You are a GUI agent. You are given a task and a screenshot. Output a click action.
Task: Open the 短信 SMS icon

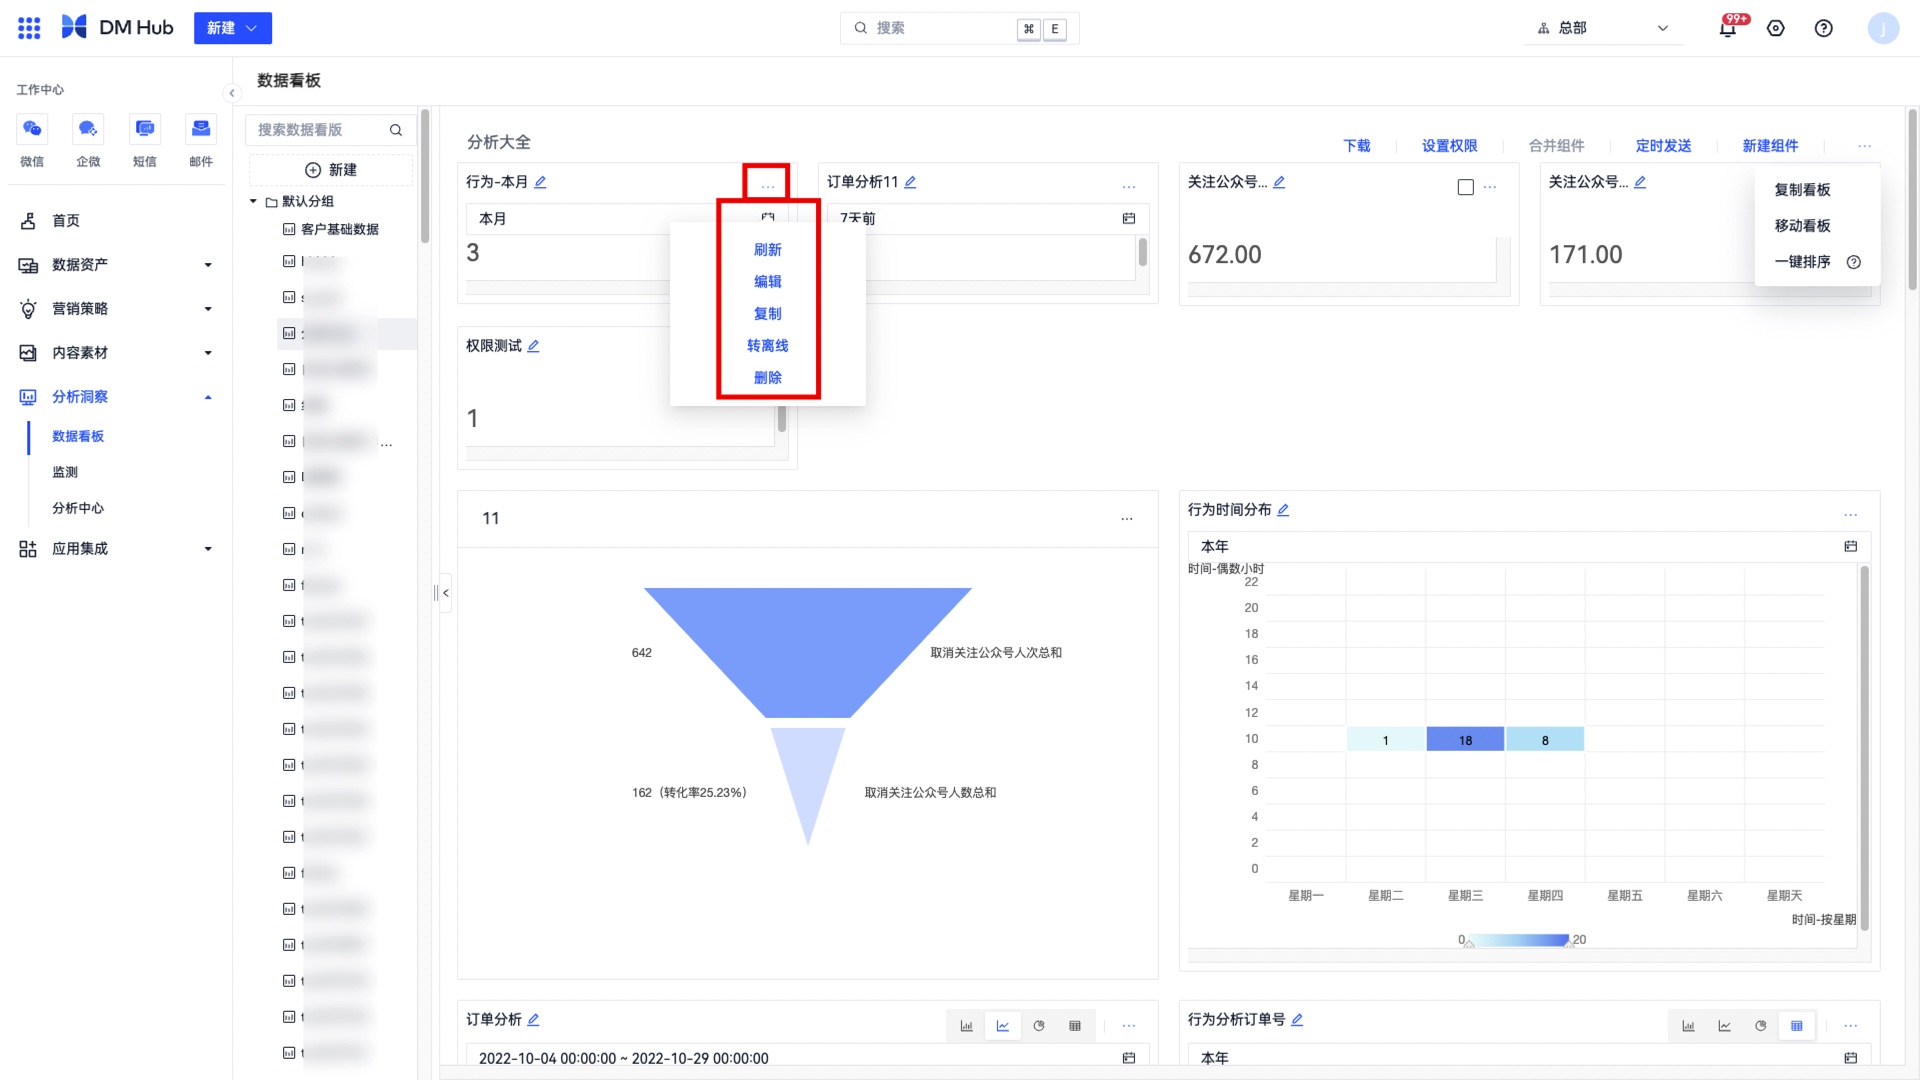145,129
